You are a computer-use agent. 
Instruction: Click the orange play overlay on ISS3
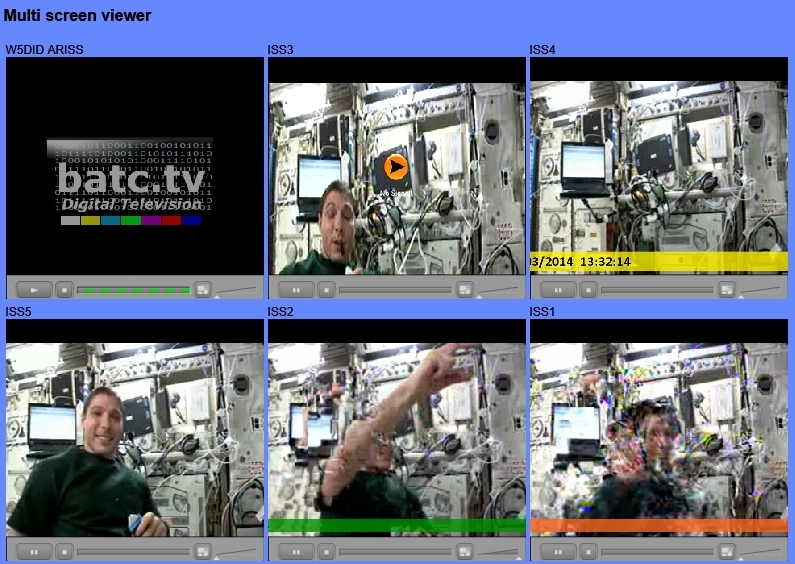396,167
